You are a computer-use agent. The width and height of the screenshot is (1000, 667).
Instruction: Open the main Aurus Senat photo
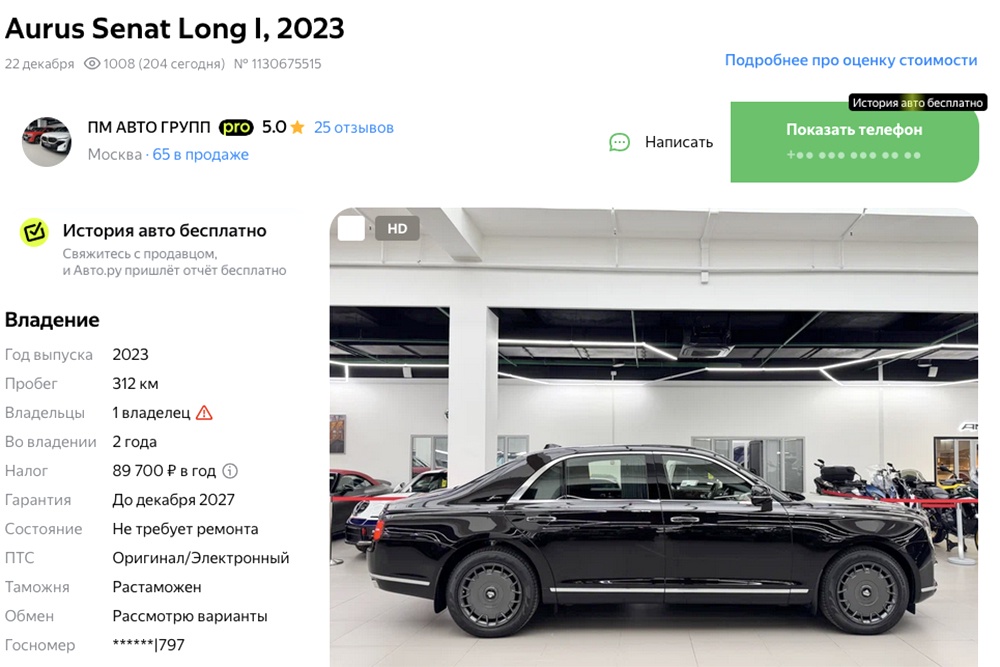[654, 437]
